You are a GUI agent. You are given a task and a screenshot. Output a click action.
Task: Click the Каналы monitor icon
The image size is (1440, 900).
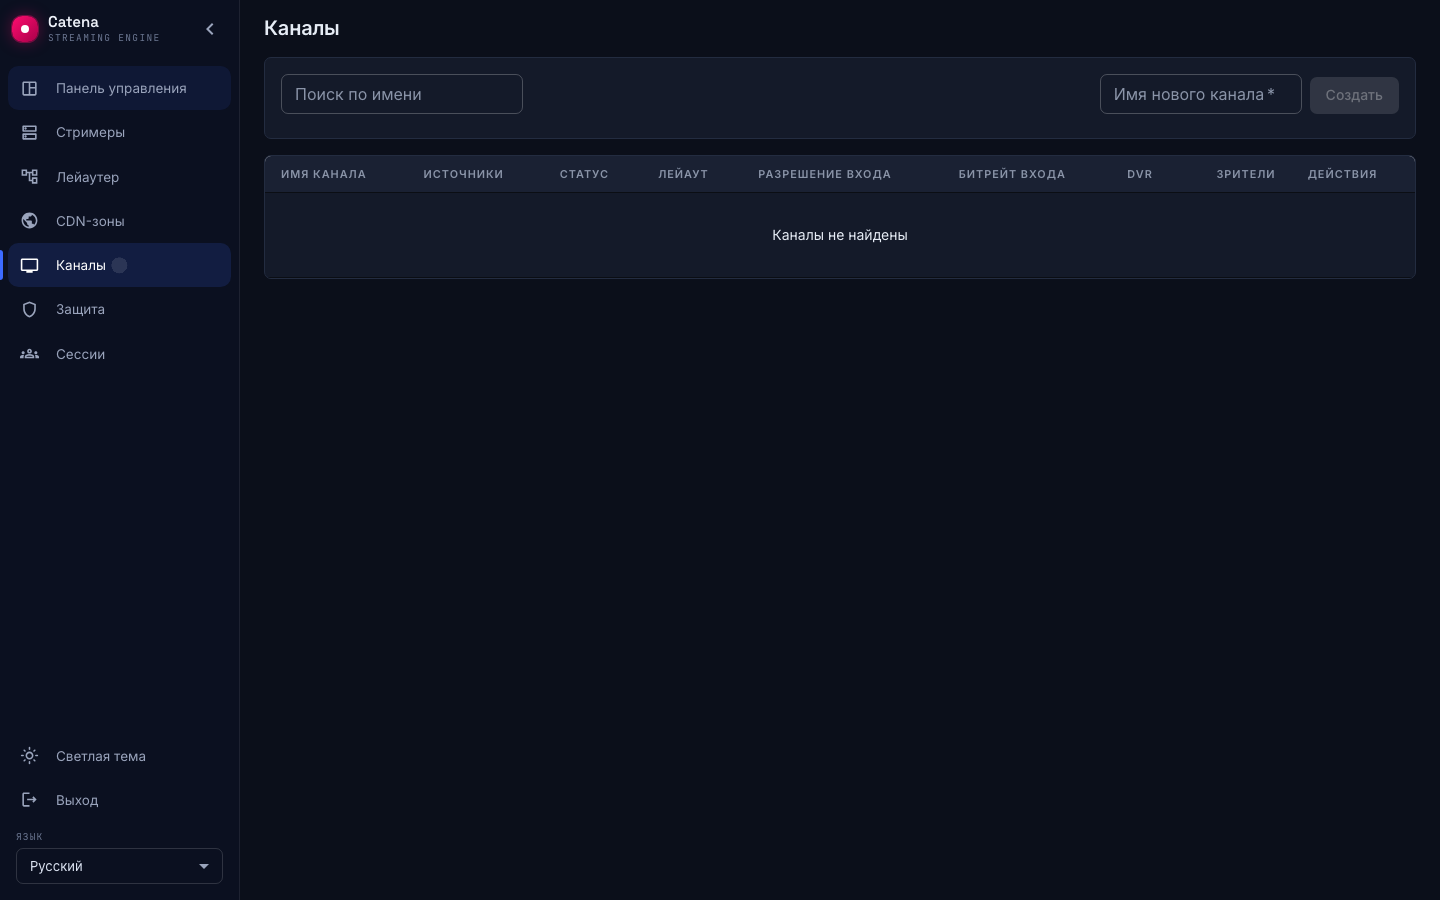coord(30,265)
